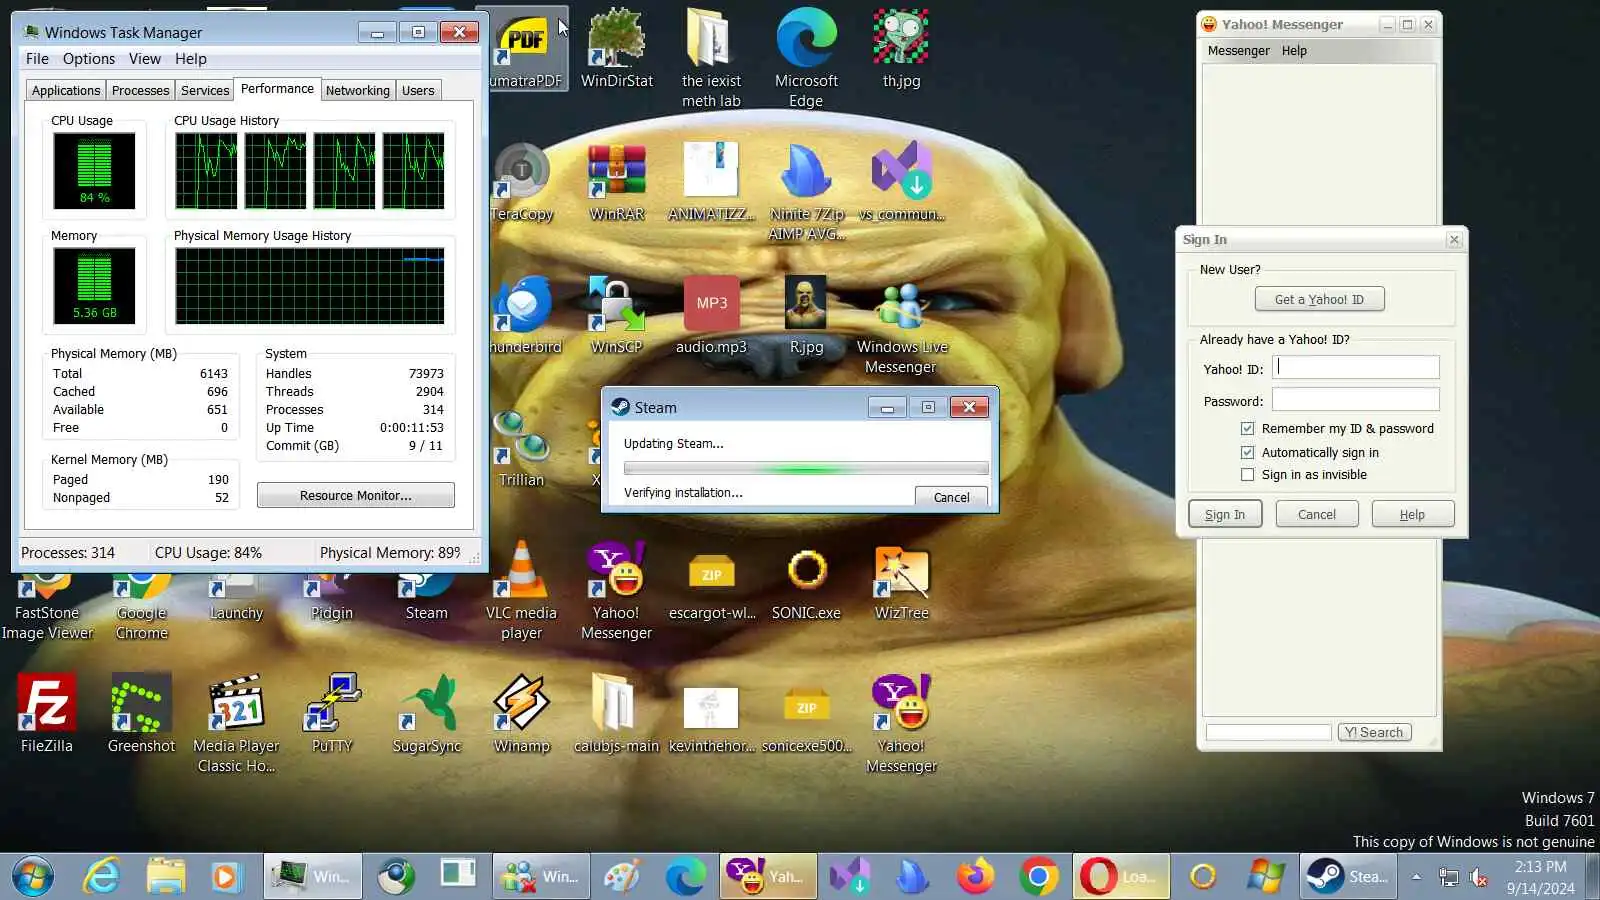Open the Users tab in Task Manager
This screenshot has width=1600, height=900.
coord(418,90)
